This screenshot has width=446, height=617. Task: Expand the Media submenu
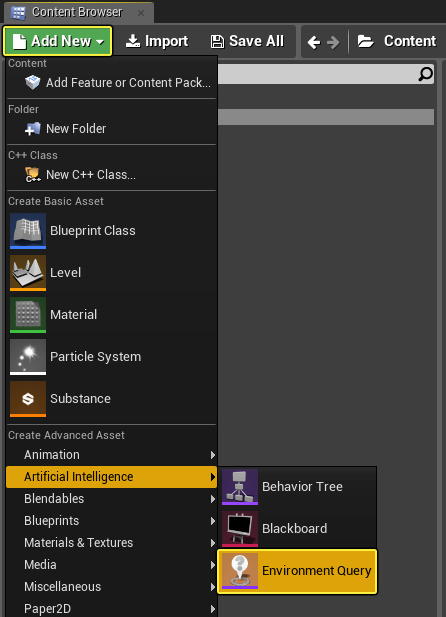pyautogui.click(x=111, y=565)
